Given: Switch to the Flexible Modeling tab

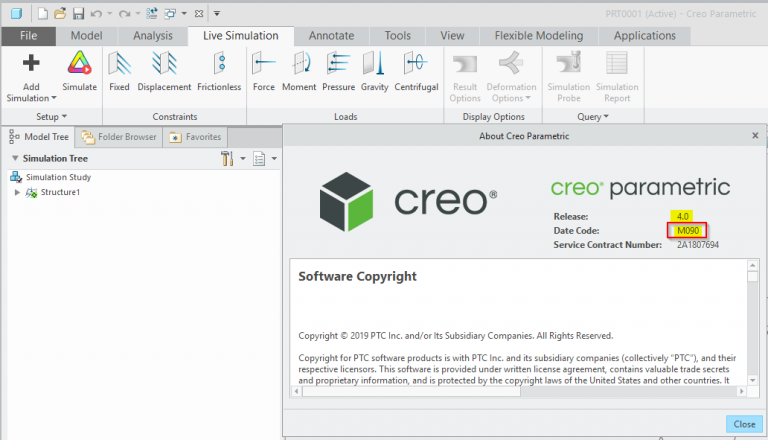Looking at the screenshot, I should [539, 36].
